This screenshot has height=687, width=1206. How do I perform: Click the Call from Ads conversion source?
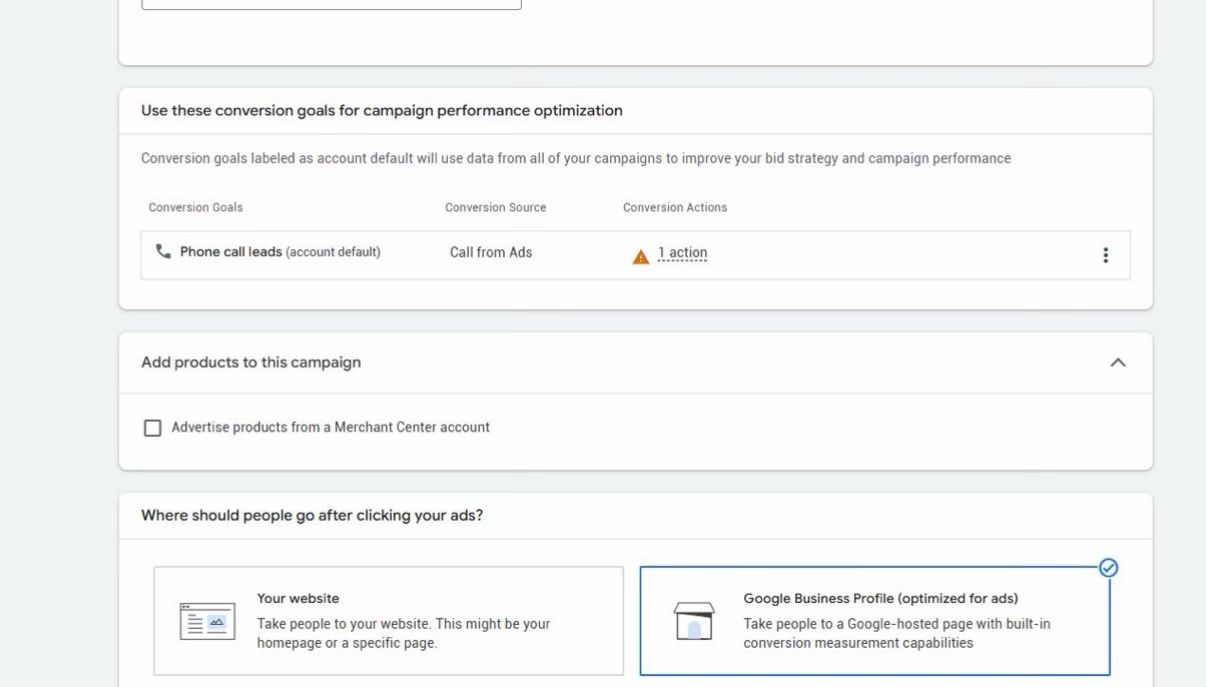pos(491,252)
